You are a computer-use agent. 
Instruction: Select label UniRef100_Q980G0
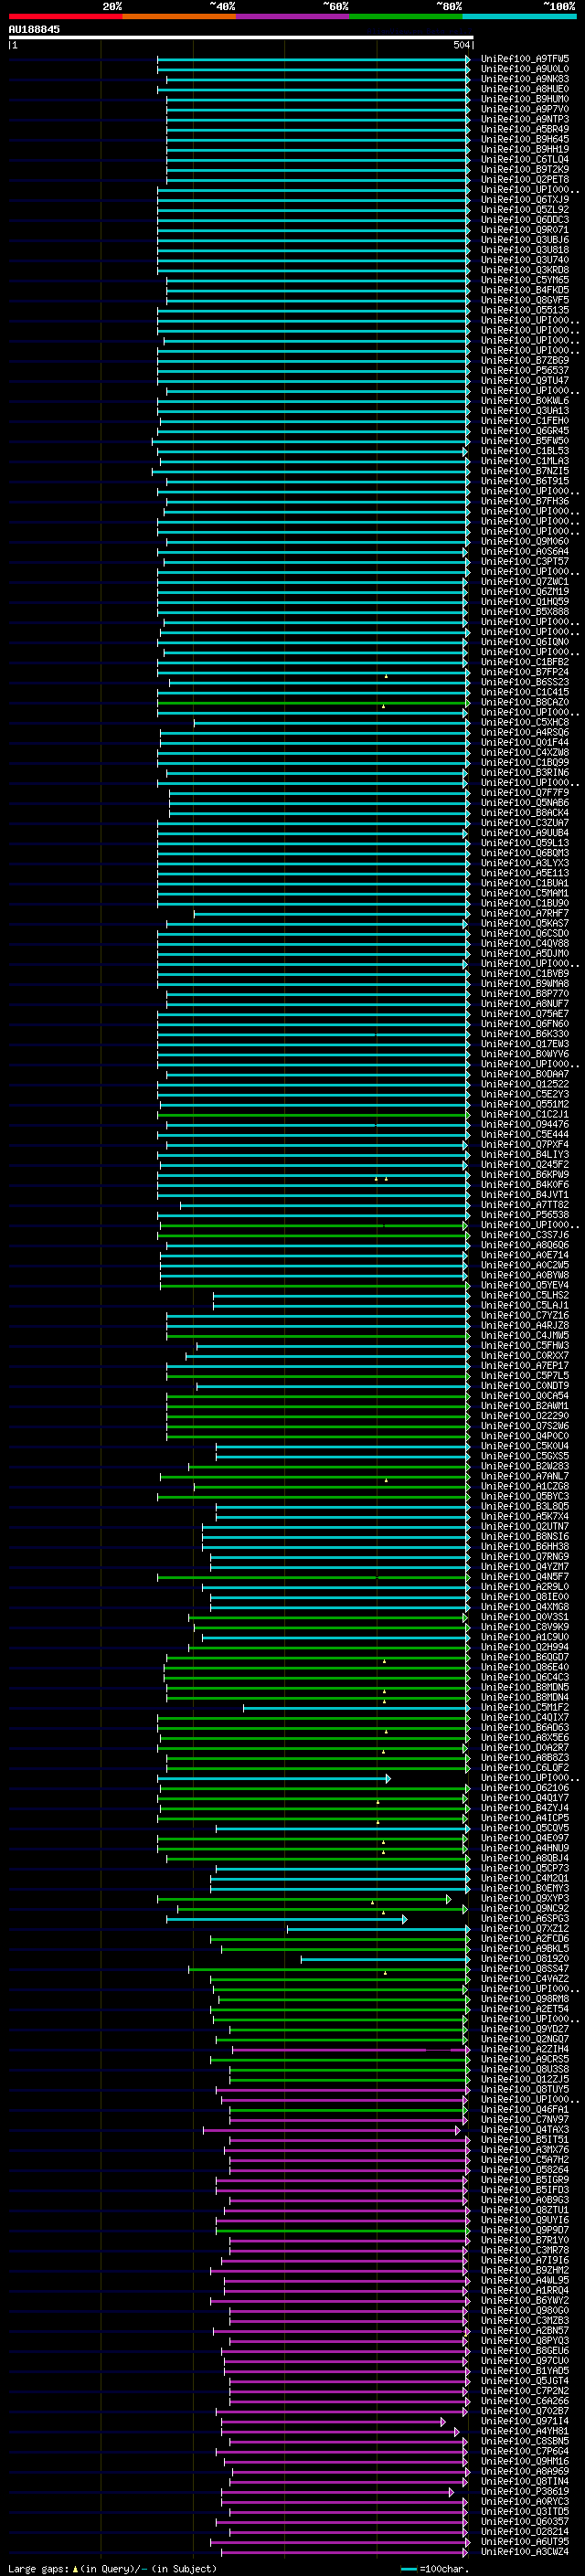pos(525,2310)
